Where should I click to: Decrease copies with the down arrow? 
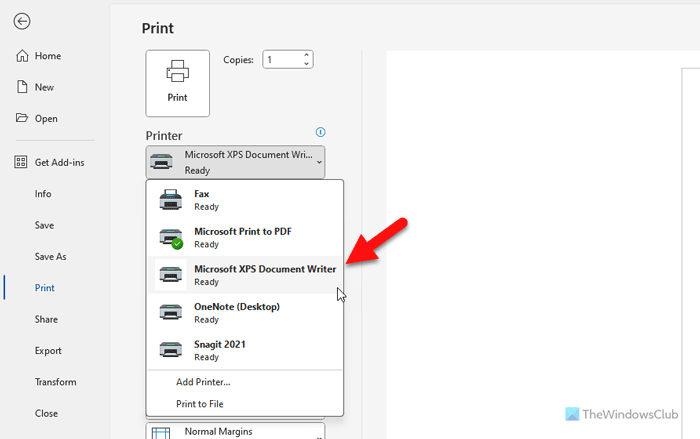[306, 64]
